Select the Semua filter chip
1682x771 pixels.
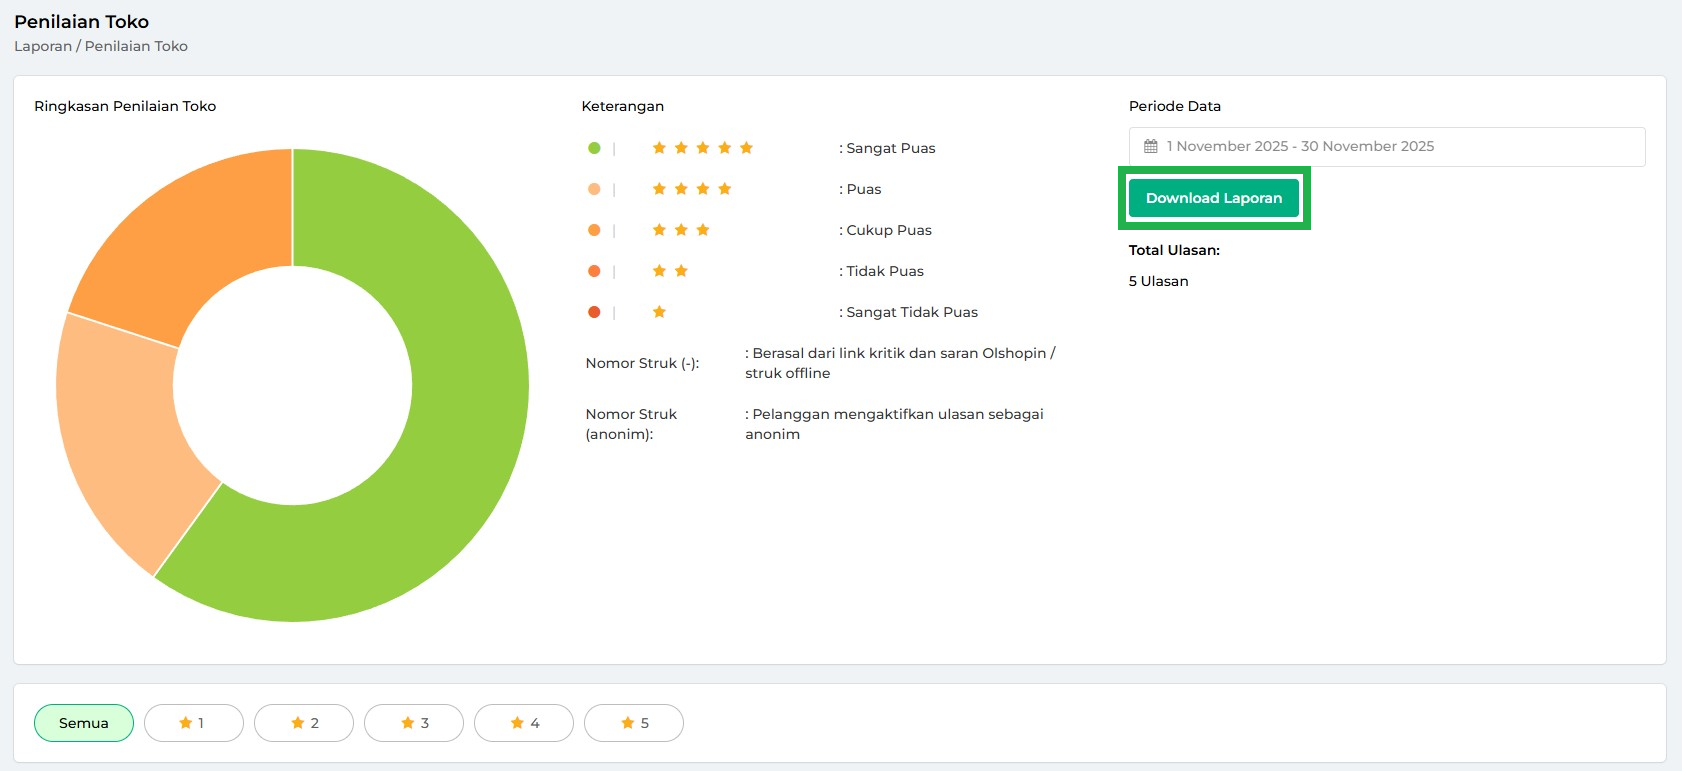pos(84,723)
